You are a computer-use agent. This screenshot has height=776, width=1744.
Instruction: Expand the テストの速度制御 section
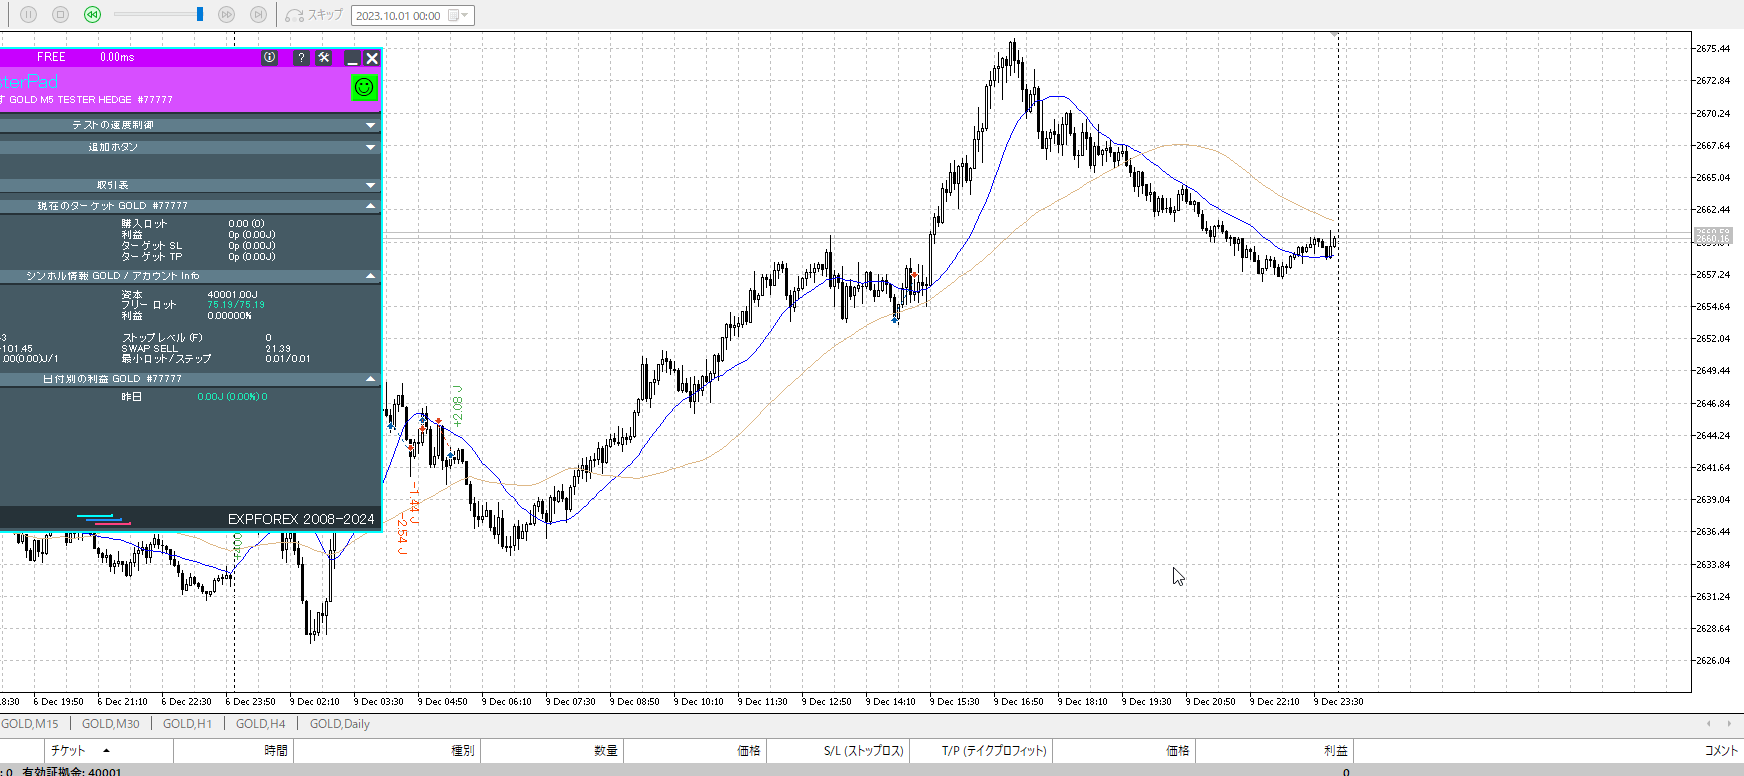tap(371, 125)
